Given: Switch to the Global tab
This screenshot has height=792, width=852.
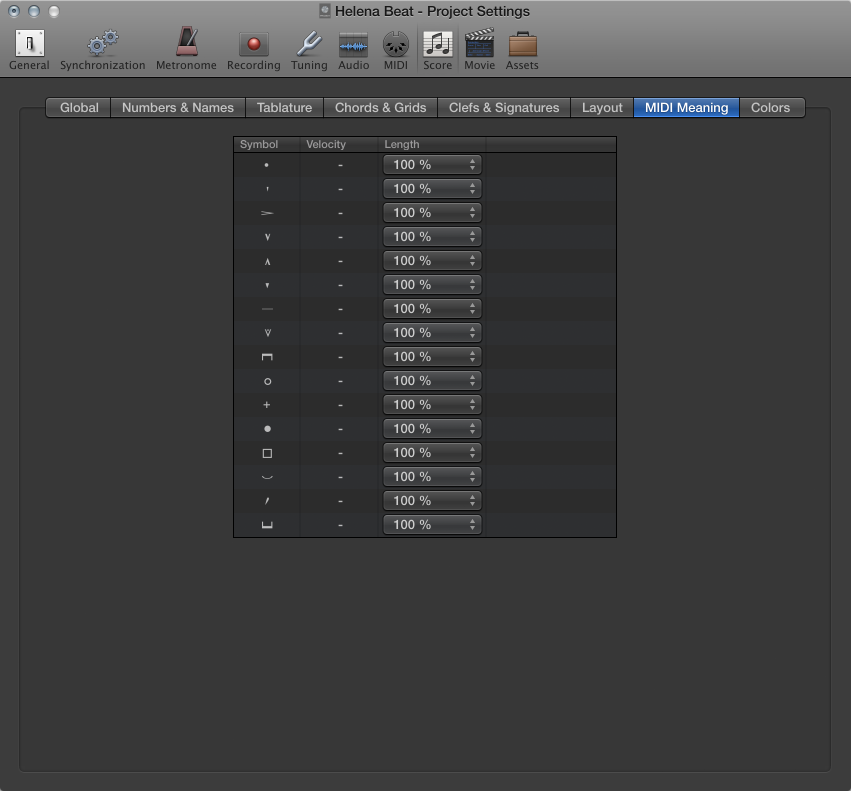Looking at the screenshot, I should tap(78, 107).
